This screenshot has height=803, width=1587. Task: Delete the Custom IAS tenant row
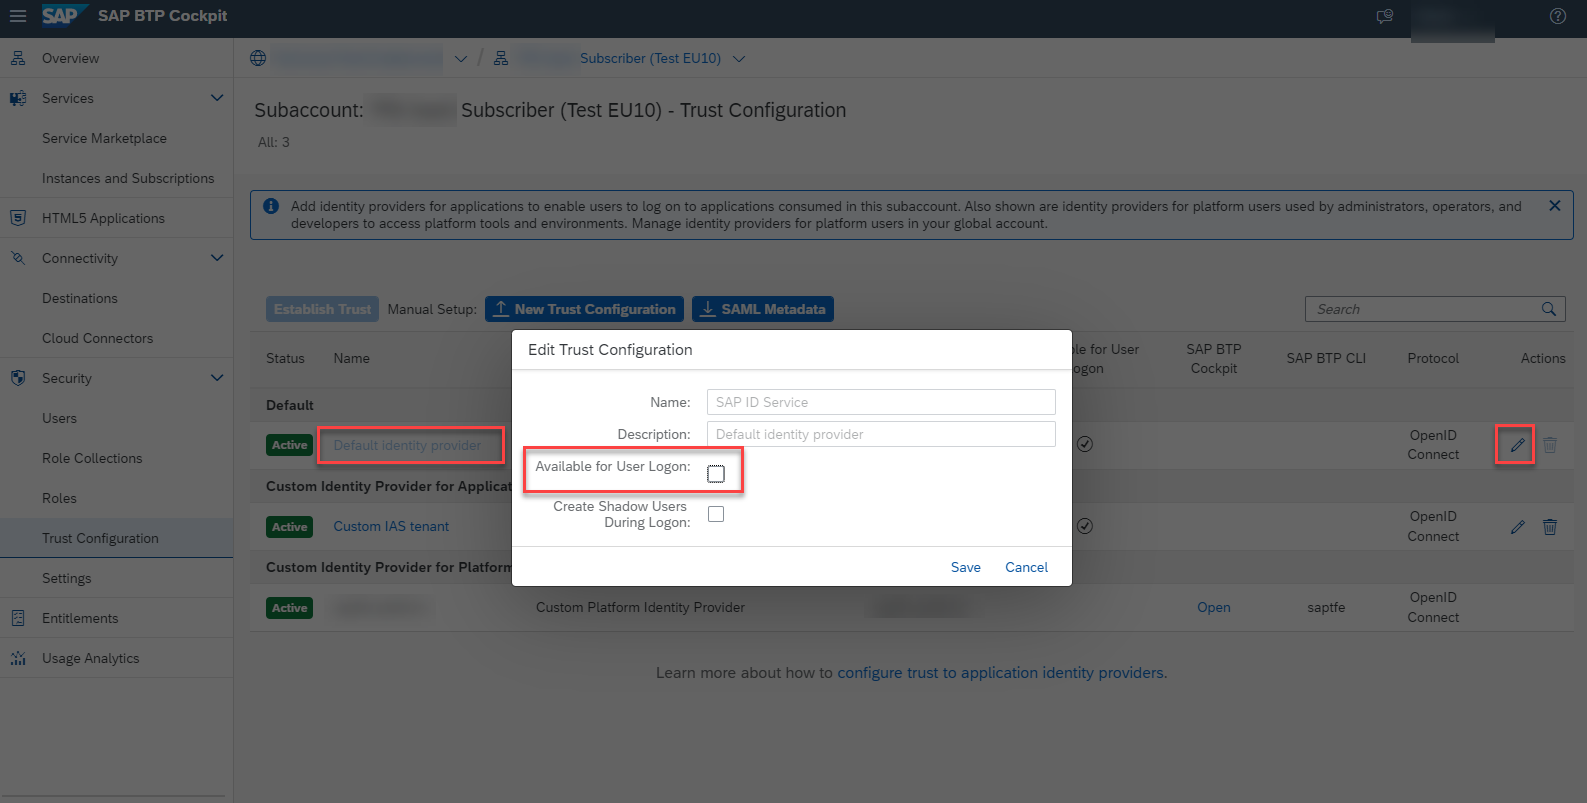1550,526
